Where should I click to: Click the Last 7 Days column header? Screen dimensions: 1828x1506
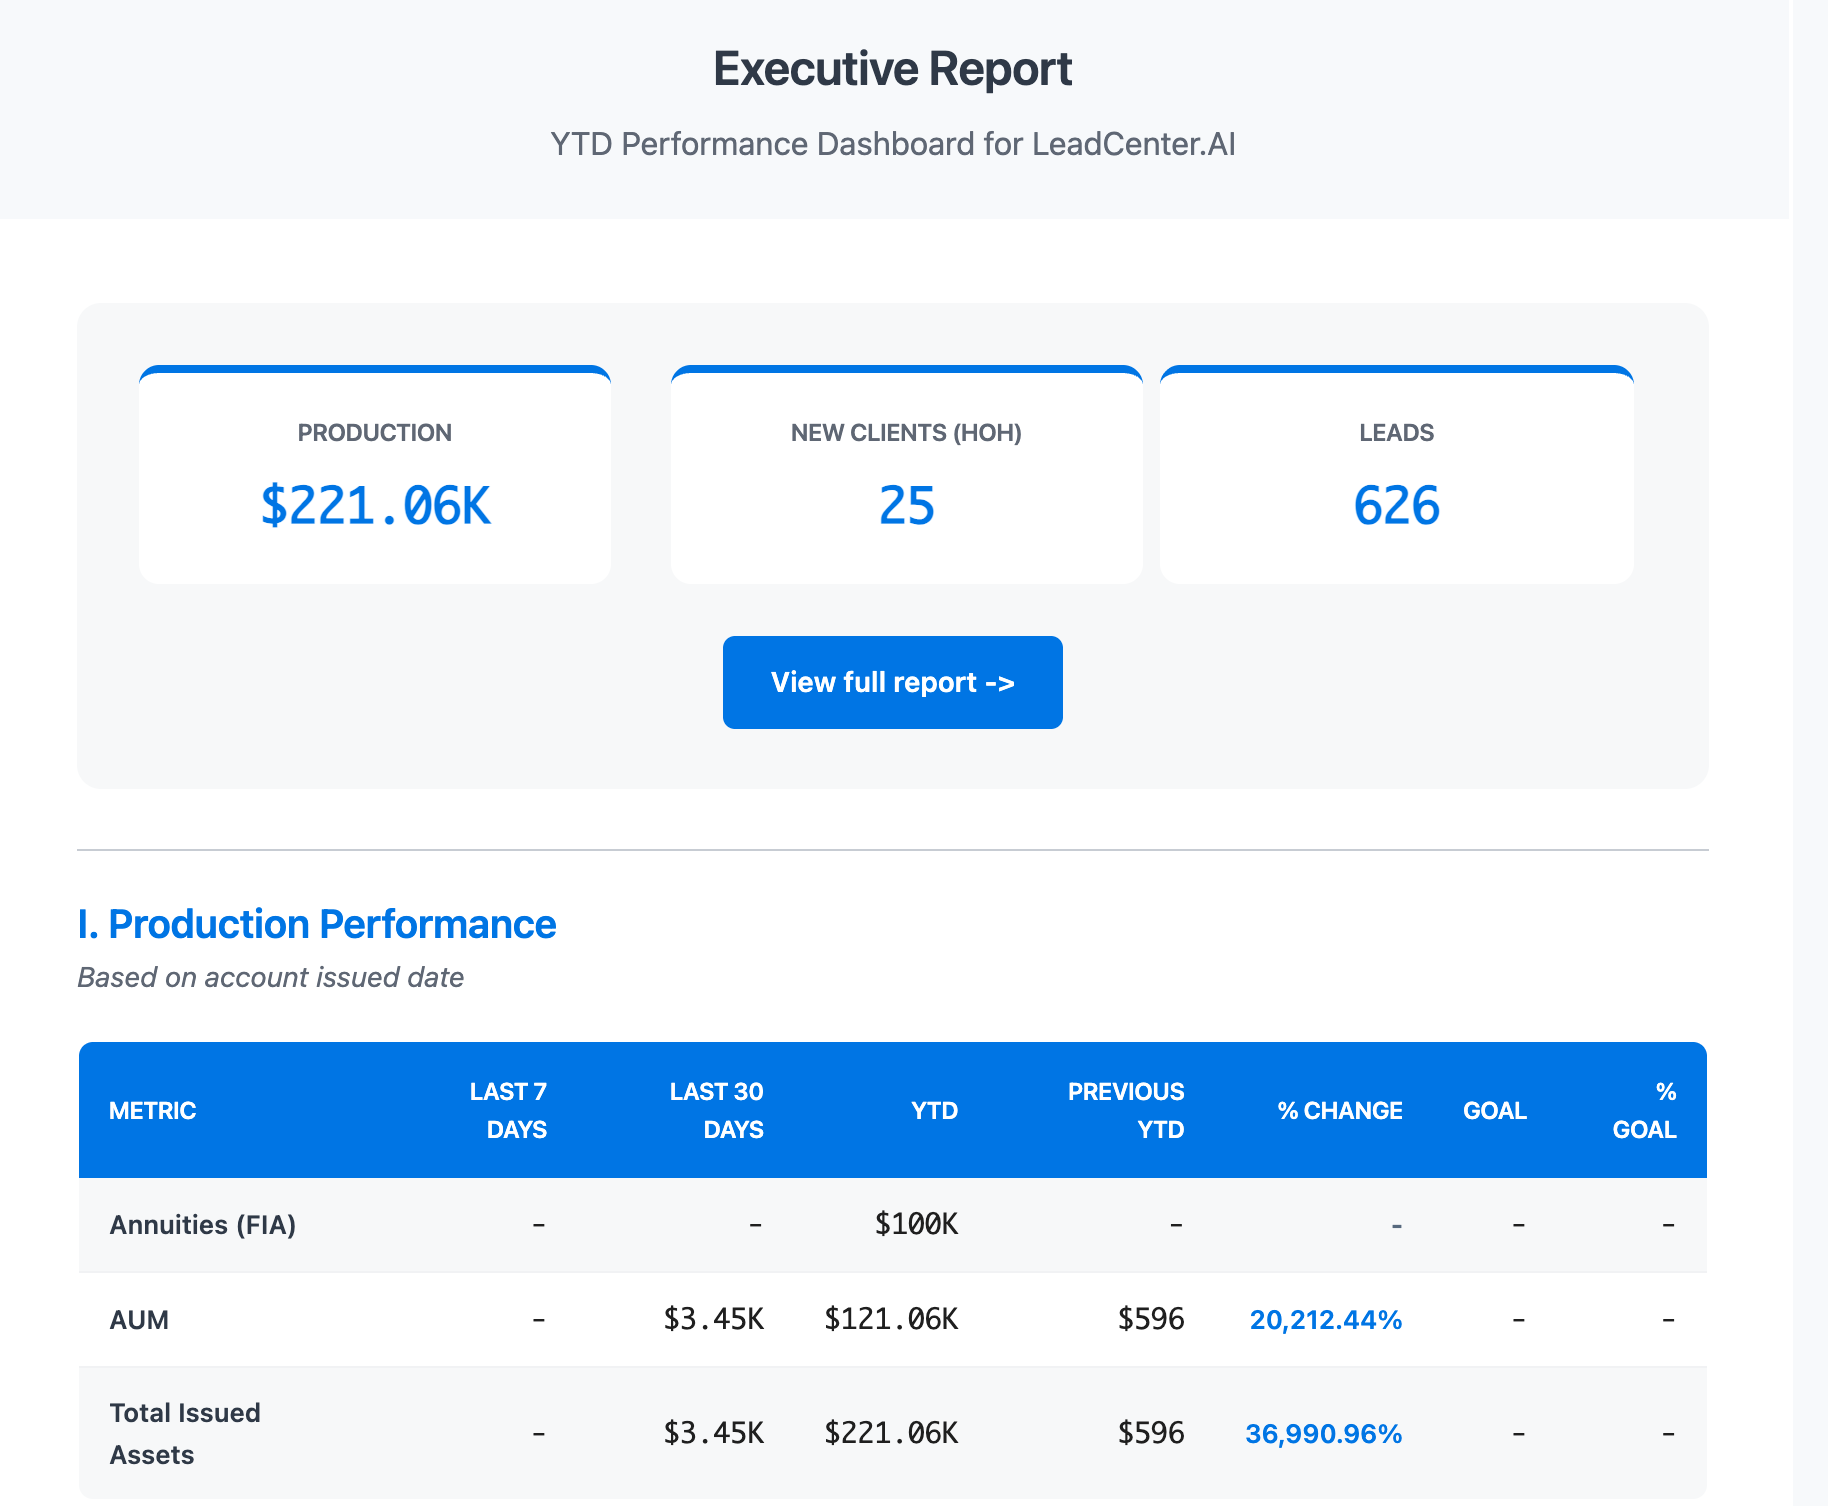[509, 1110]
